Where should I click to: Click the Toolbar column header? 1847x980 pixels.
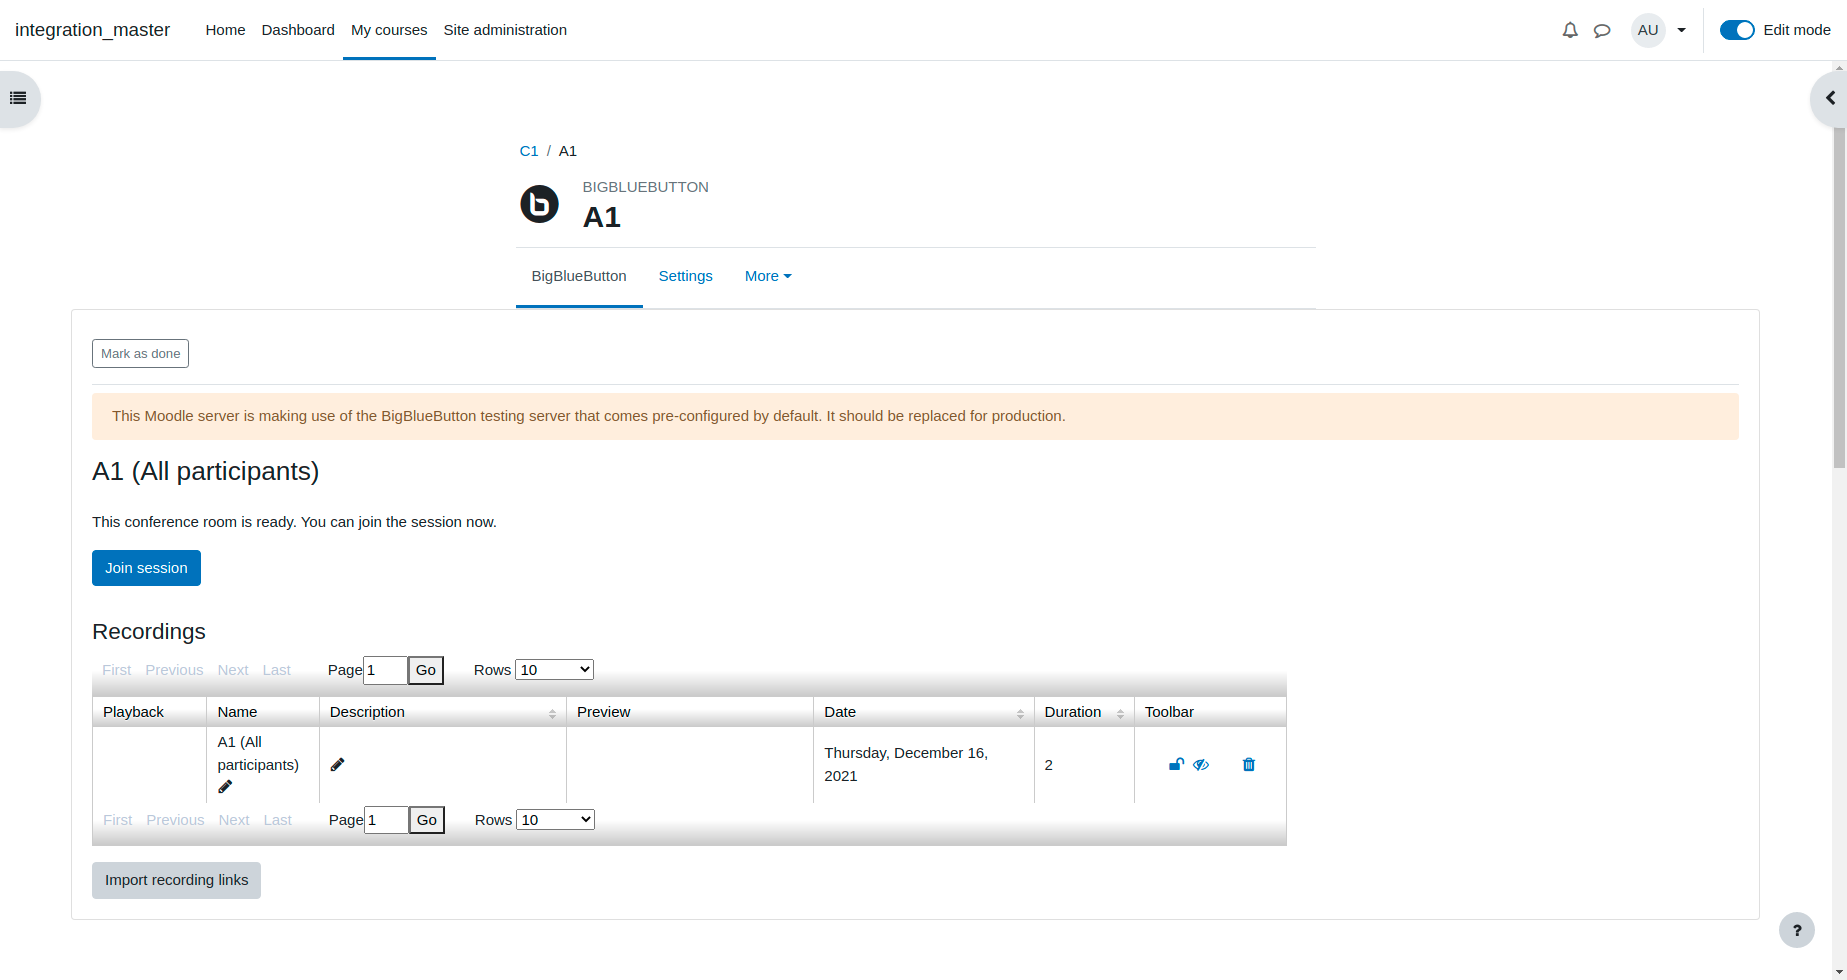pyautogui.click(x=1210, y=712)
